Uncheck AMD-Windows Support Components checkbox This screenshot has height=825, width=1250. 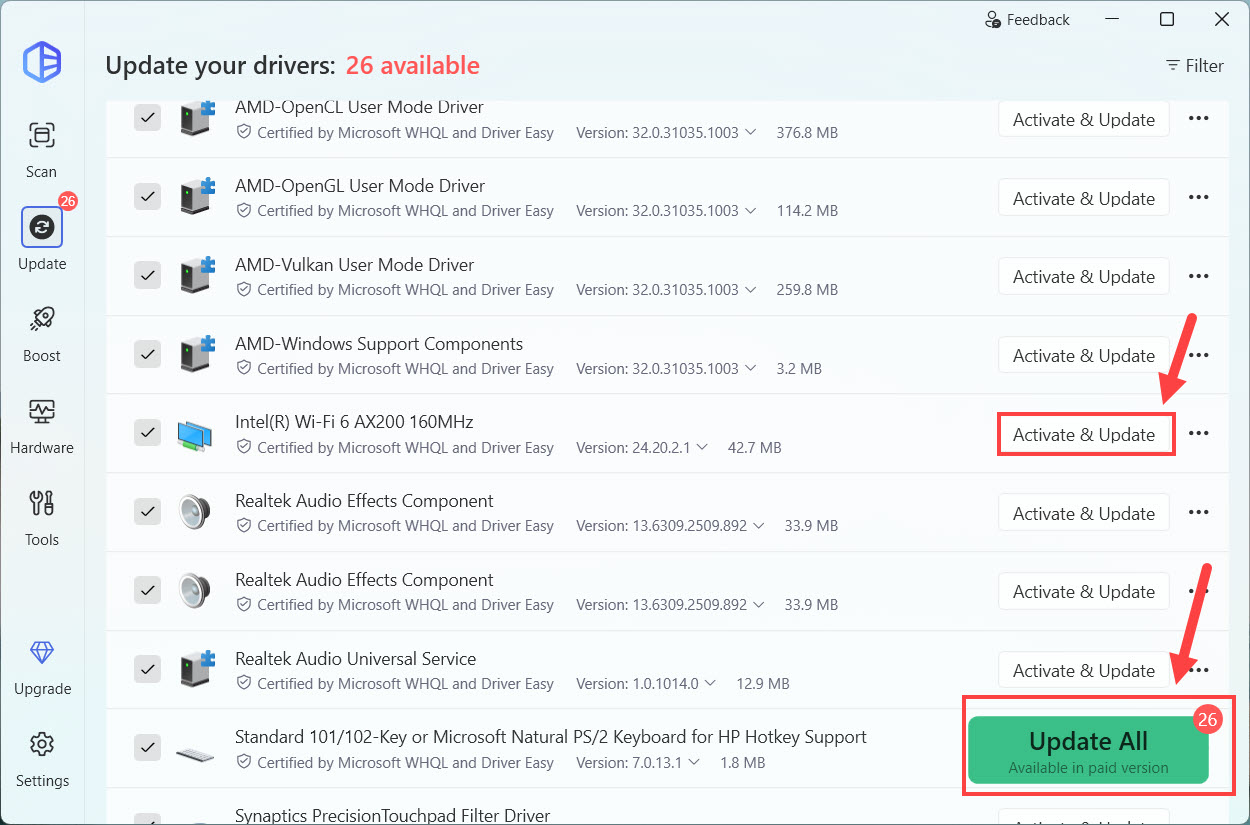(x=147, y=354)
